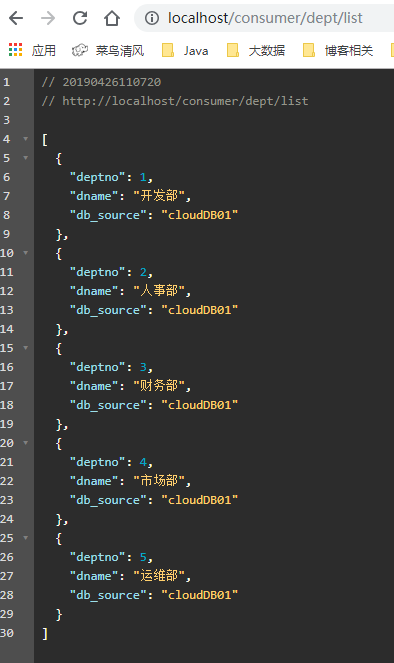Image resolution: width=394 pixels, height=663 pixels.
Task: Open the 大数据 bookmark folder
Action: tap(256, 51)
